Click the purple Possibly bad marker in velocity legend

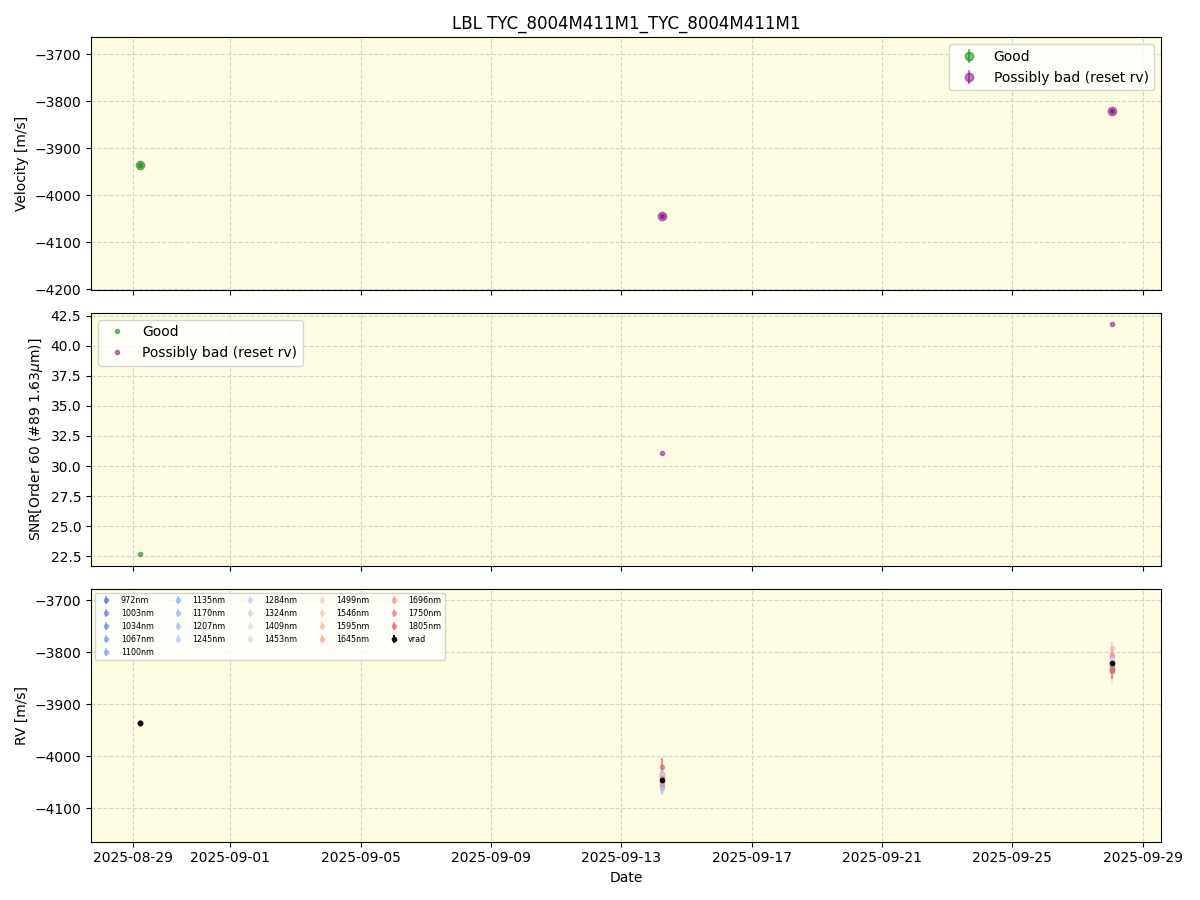(969, 78)
